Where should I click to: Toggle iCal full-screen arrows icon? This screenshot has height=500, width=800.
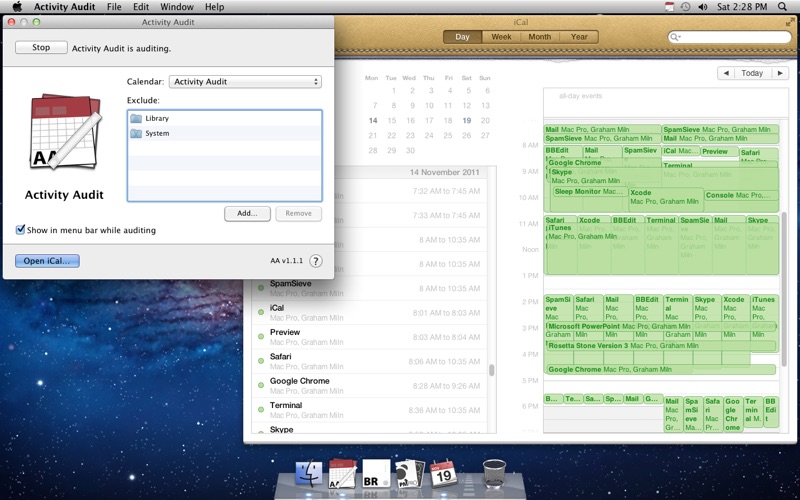click(790, 22)
